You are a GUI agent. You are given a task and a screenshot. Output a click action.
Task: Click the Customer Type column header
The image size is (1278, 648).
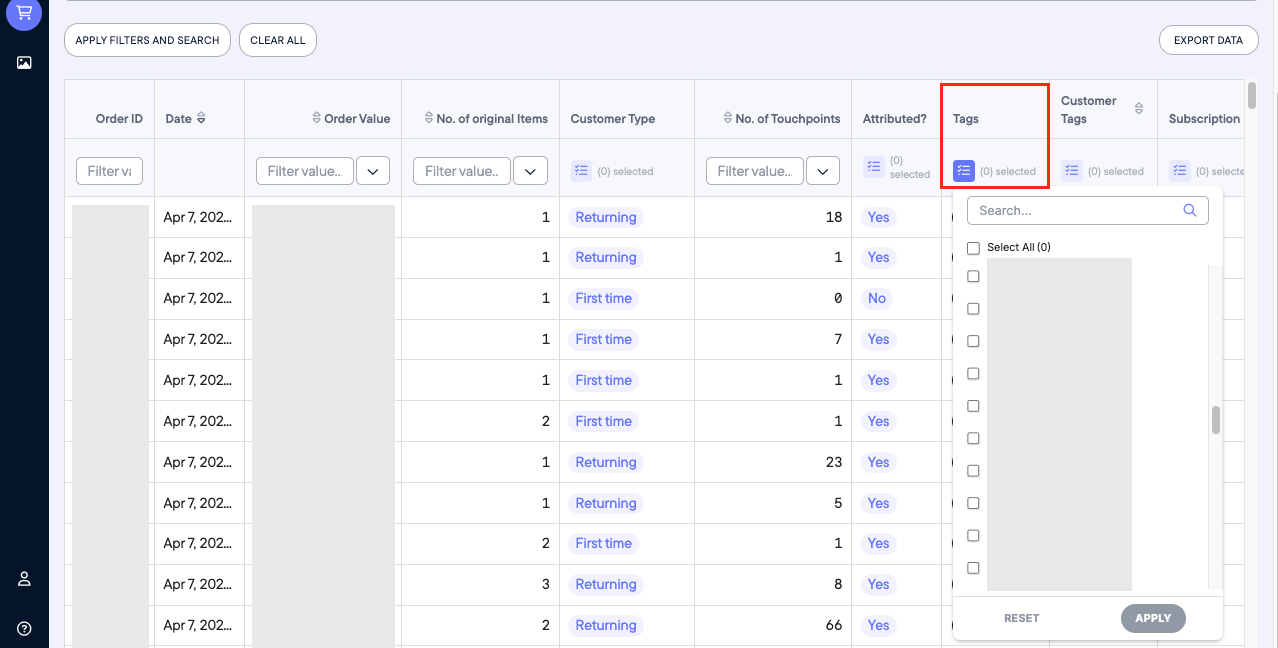pos(613,118)
